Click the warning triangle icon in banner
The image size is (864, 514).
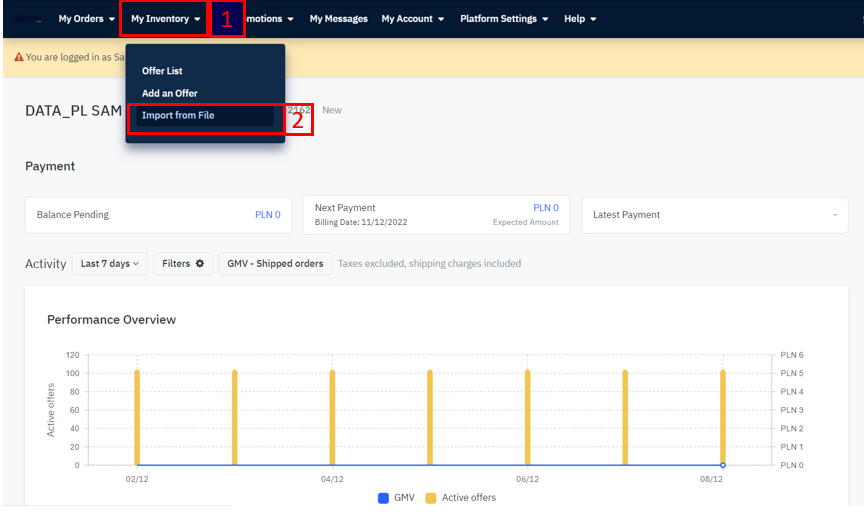(19, 57)
